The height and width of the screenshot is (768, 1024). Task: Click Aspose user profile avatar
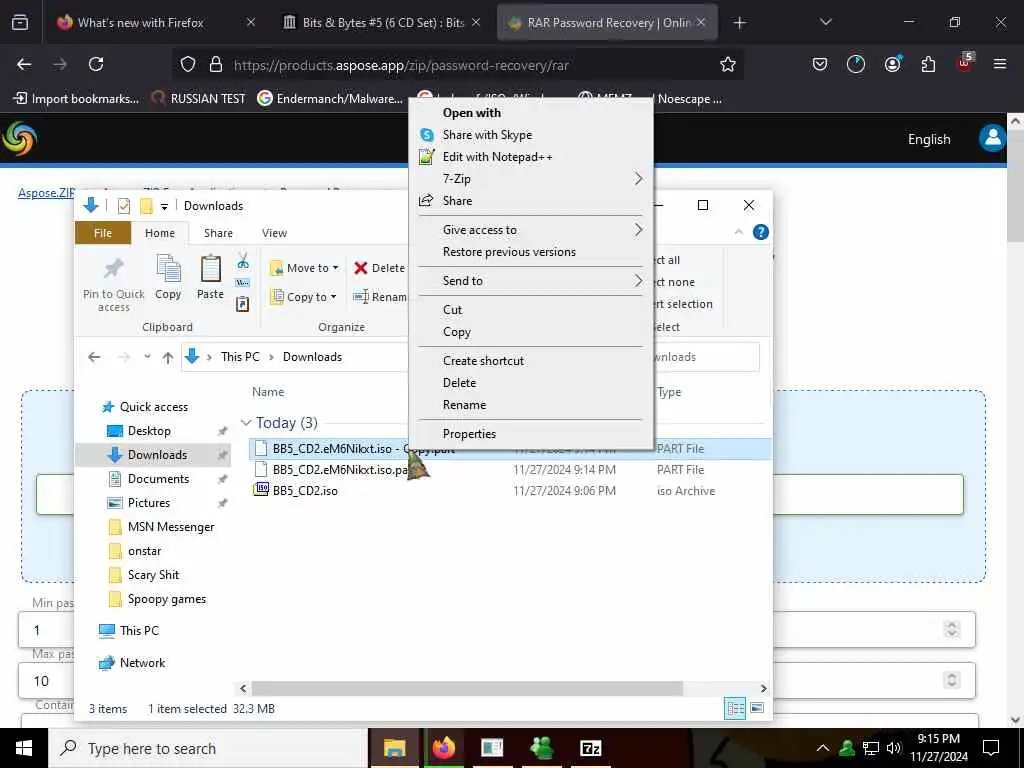tap(992, 138)
